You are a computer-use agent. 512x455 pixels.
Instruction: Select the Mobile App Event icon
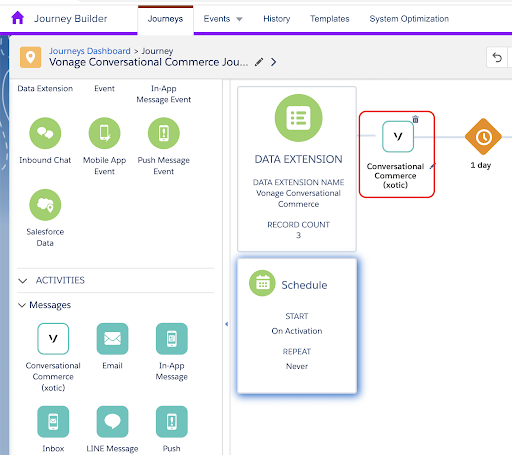coord(104,133)
